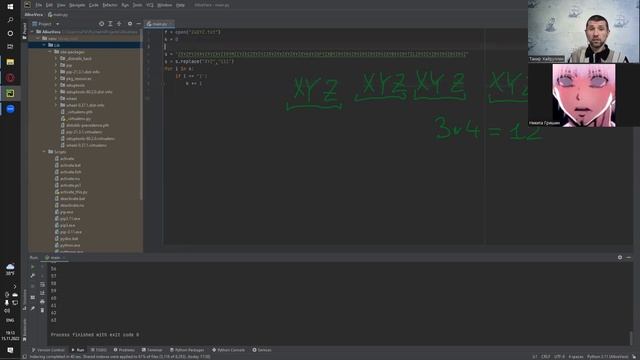Click the Zoom icon in the taskbar
The width and height of the screenshot is (640, 360).
pos(10,109)
